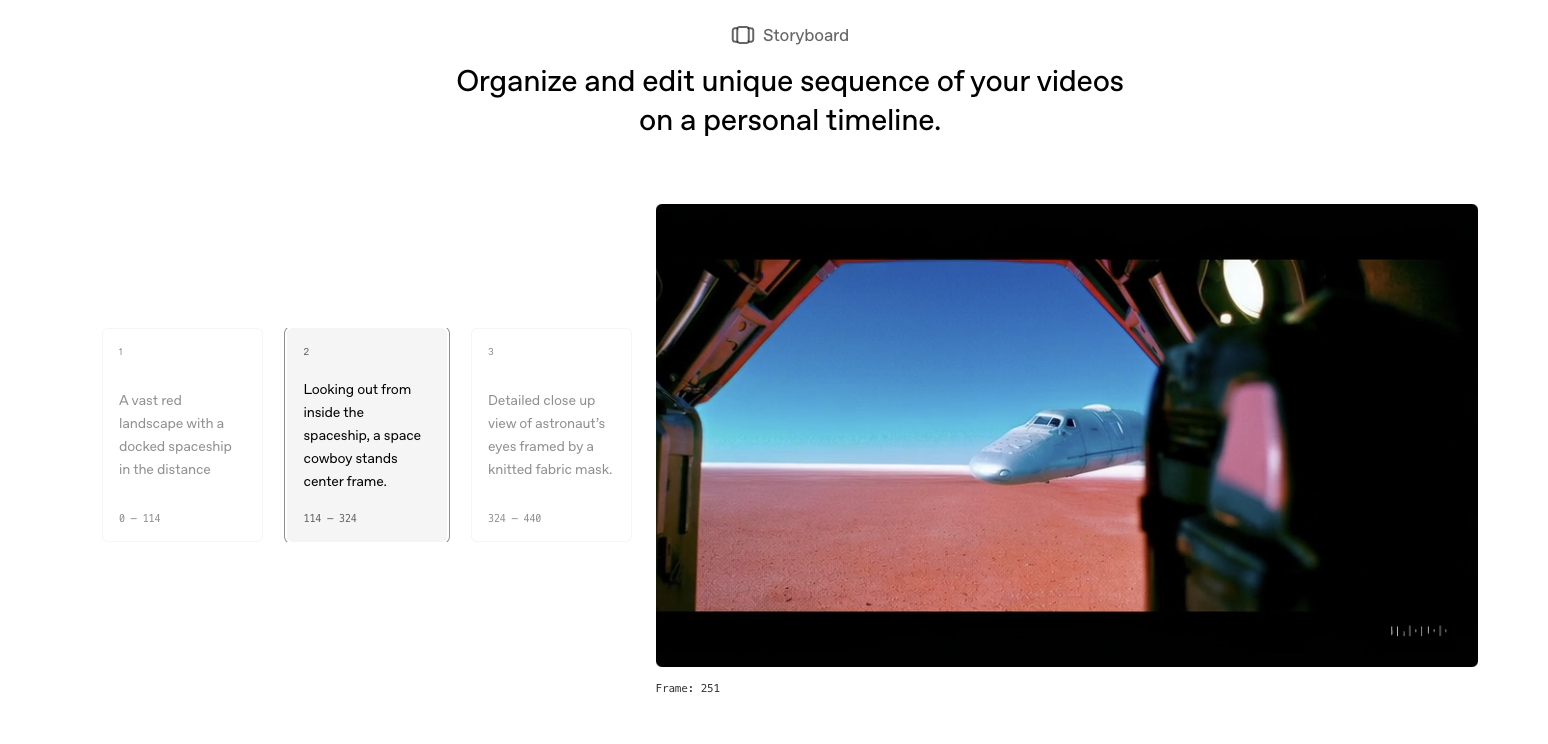Click the 'on a personal timeline' text
The image size is (1548, 744).
pyautogui.click(x=790, y=120)
